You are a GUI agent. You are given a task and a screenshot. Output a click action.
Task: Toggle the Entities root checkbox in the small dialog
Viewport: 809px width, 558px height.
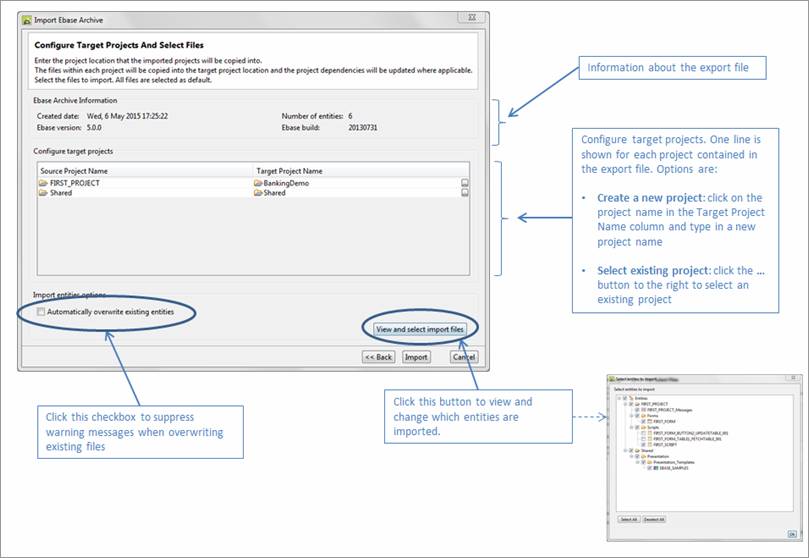pyautogui.click(x=626, y=397)
